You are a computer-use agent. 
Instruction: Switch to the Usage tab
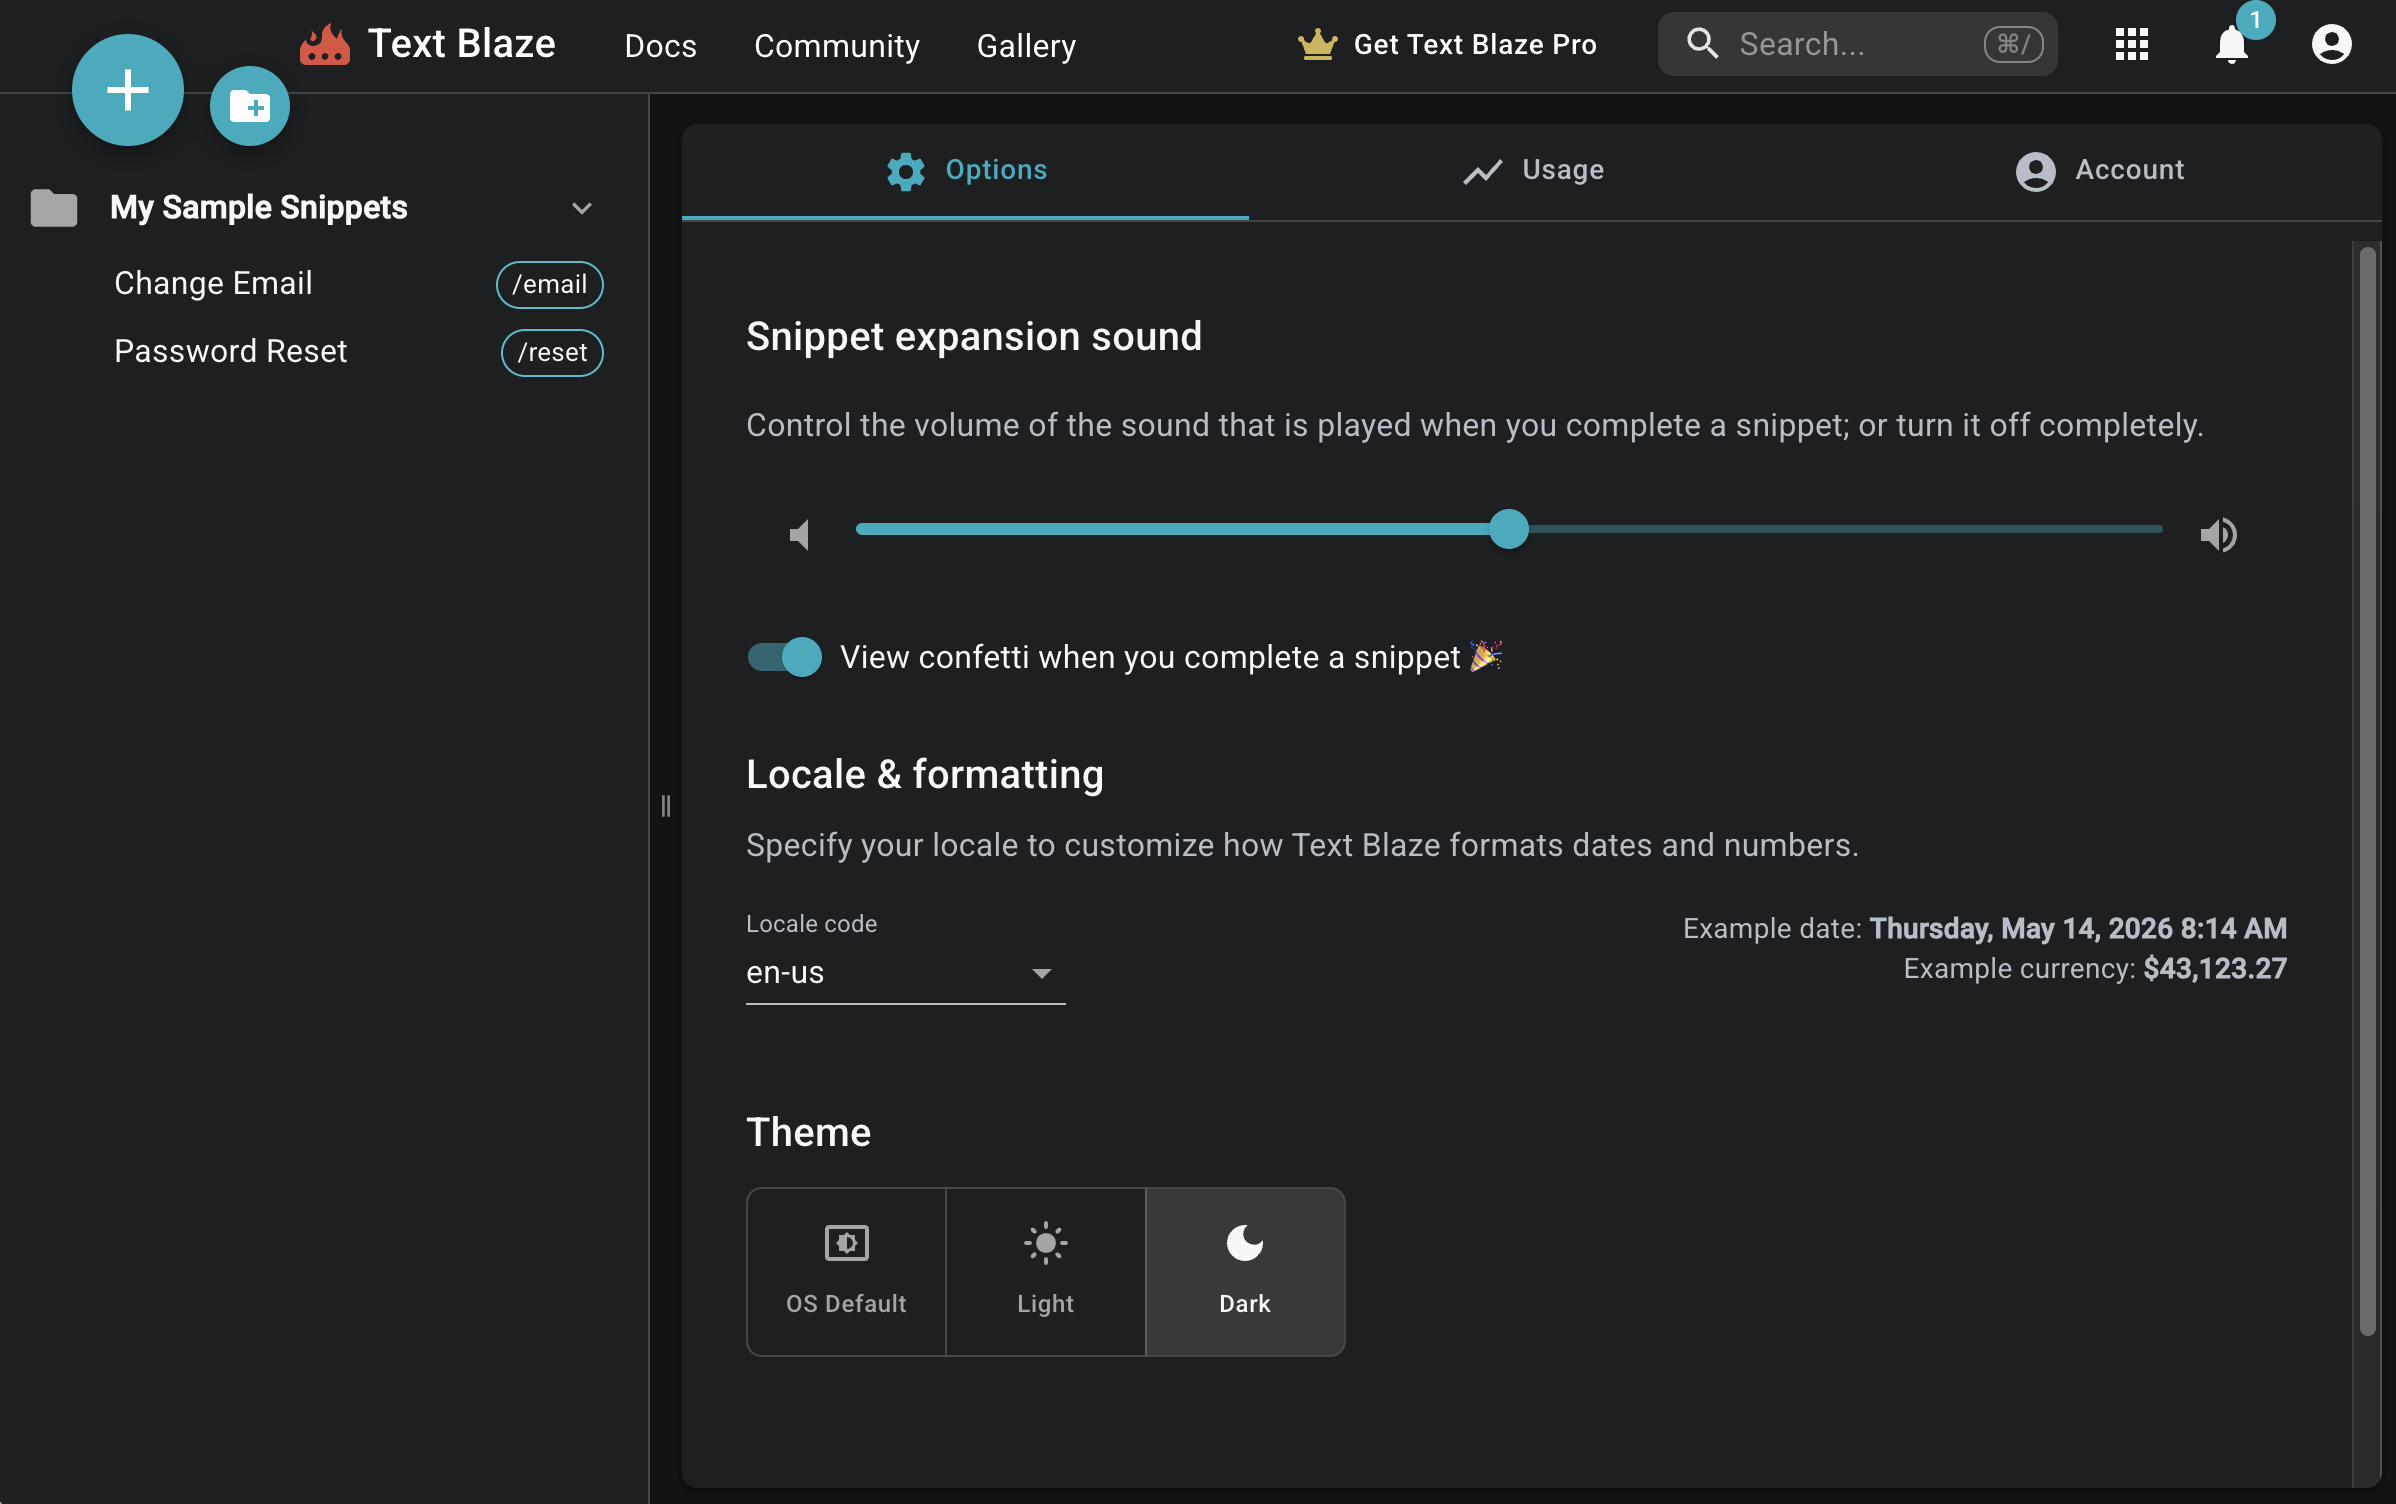1533,171
